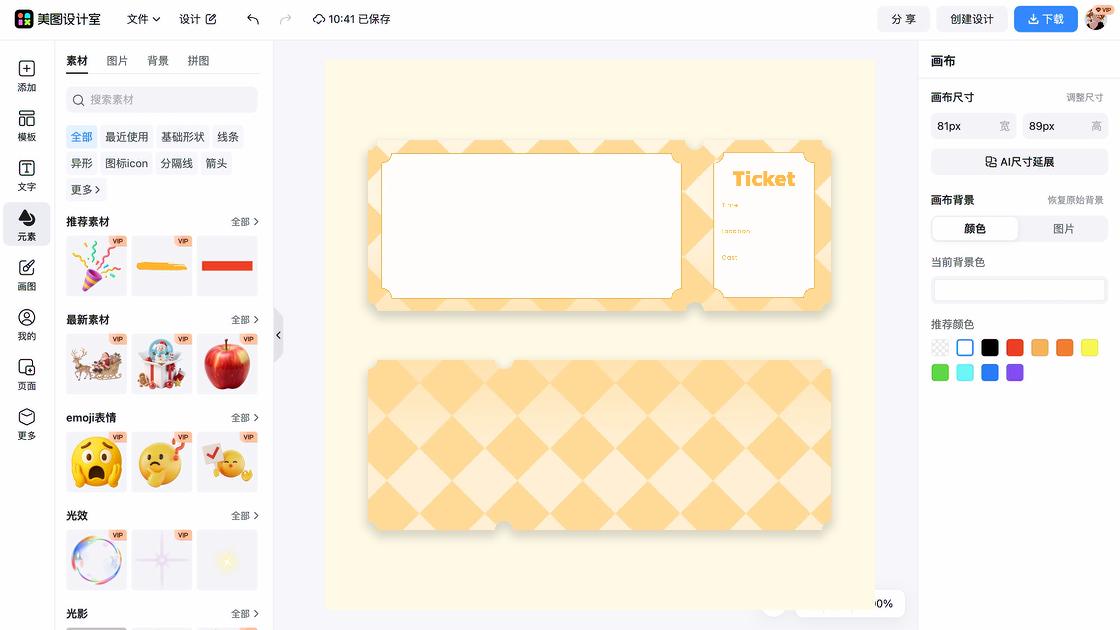This screenshot has width=1120, height=630.
Task: Select the 基础形状 filter chip
Action: [x=183, y=137]
